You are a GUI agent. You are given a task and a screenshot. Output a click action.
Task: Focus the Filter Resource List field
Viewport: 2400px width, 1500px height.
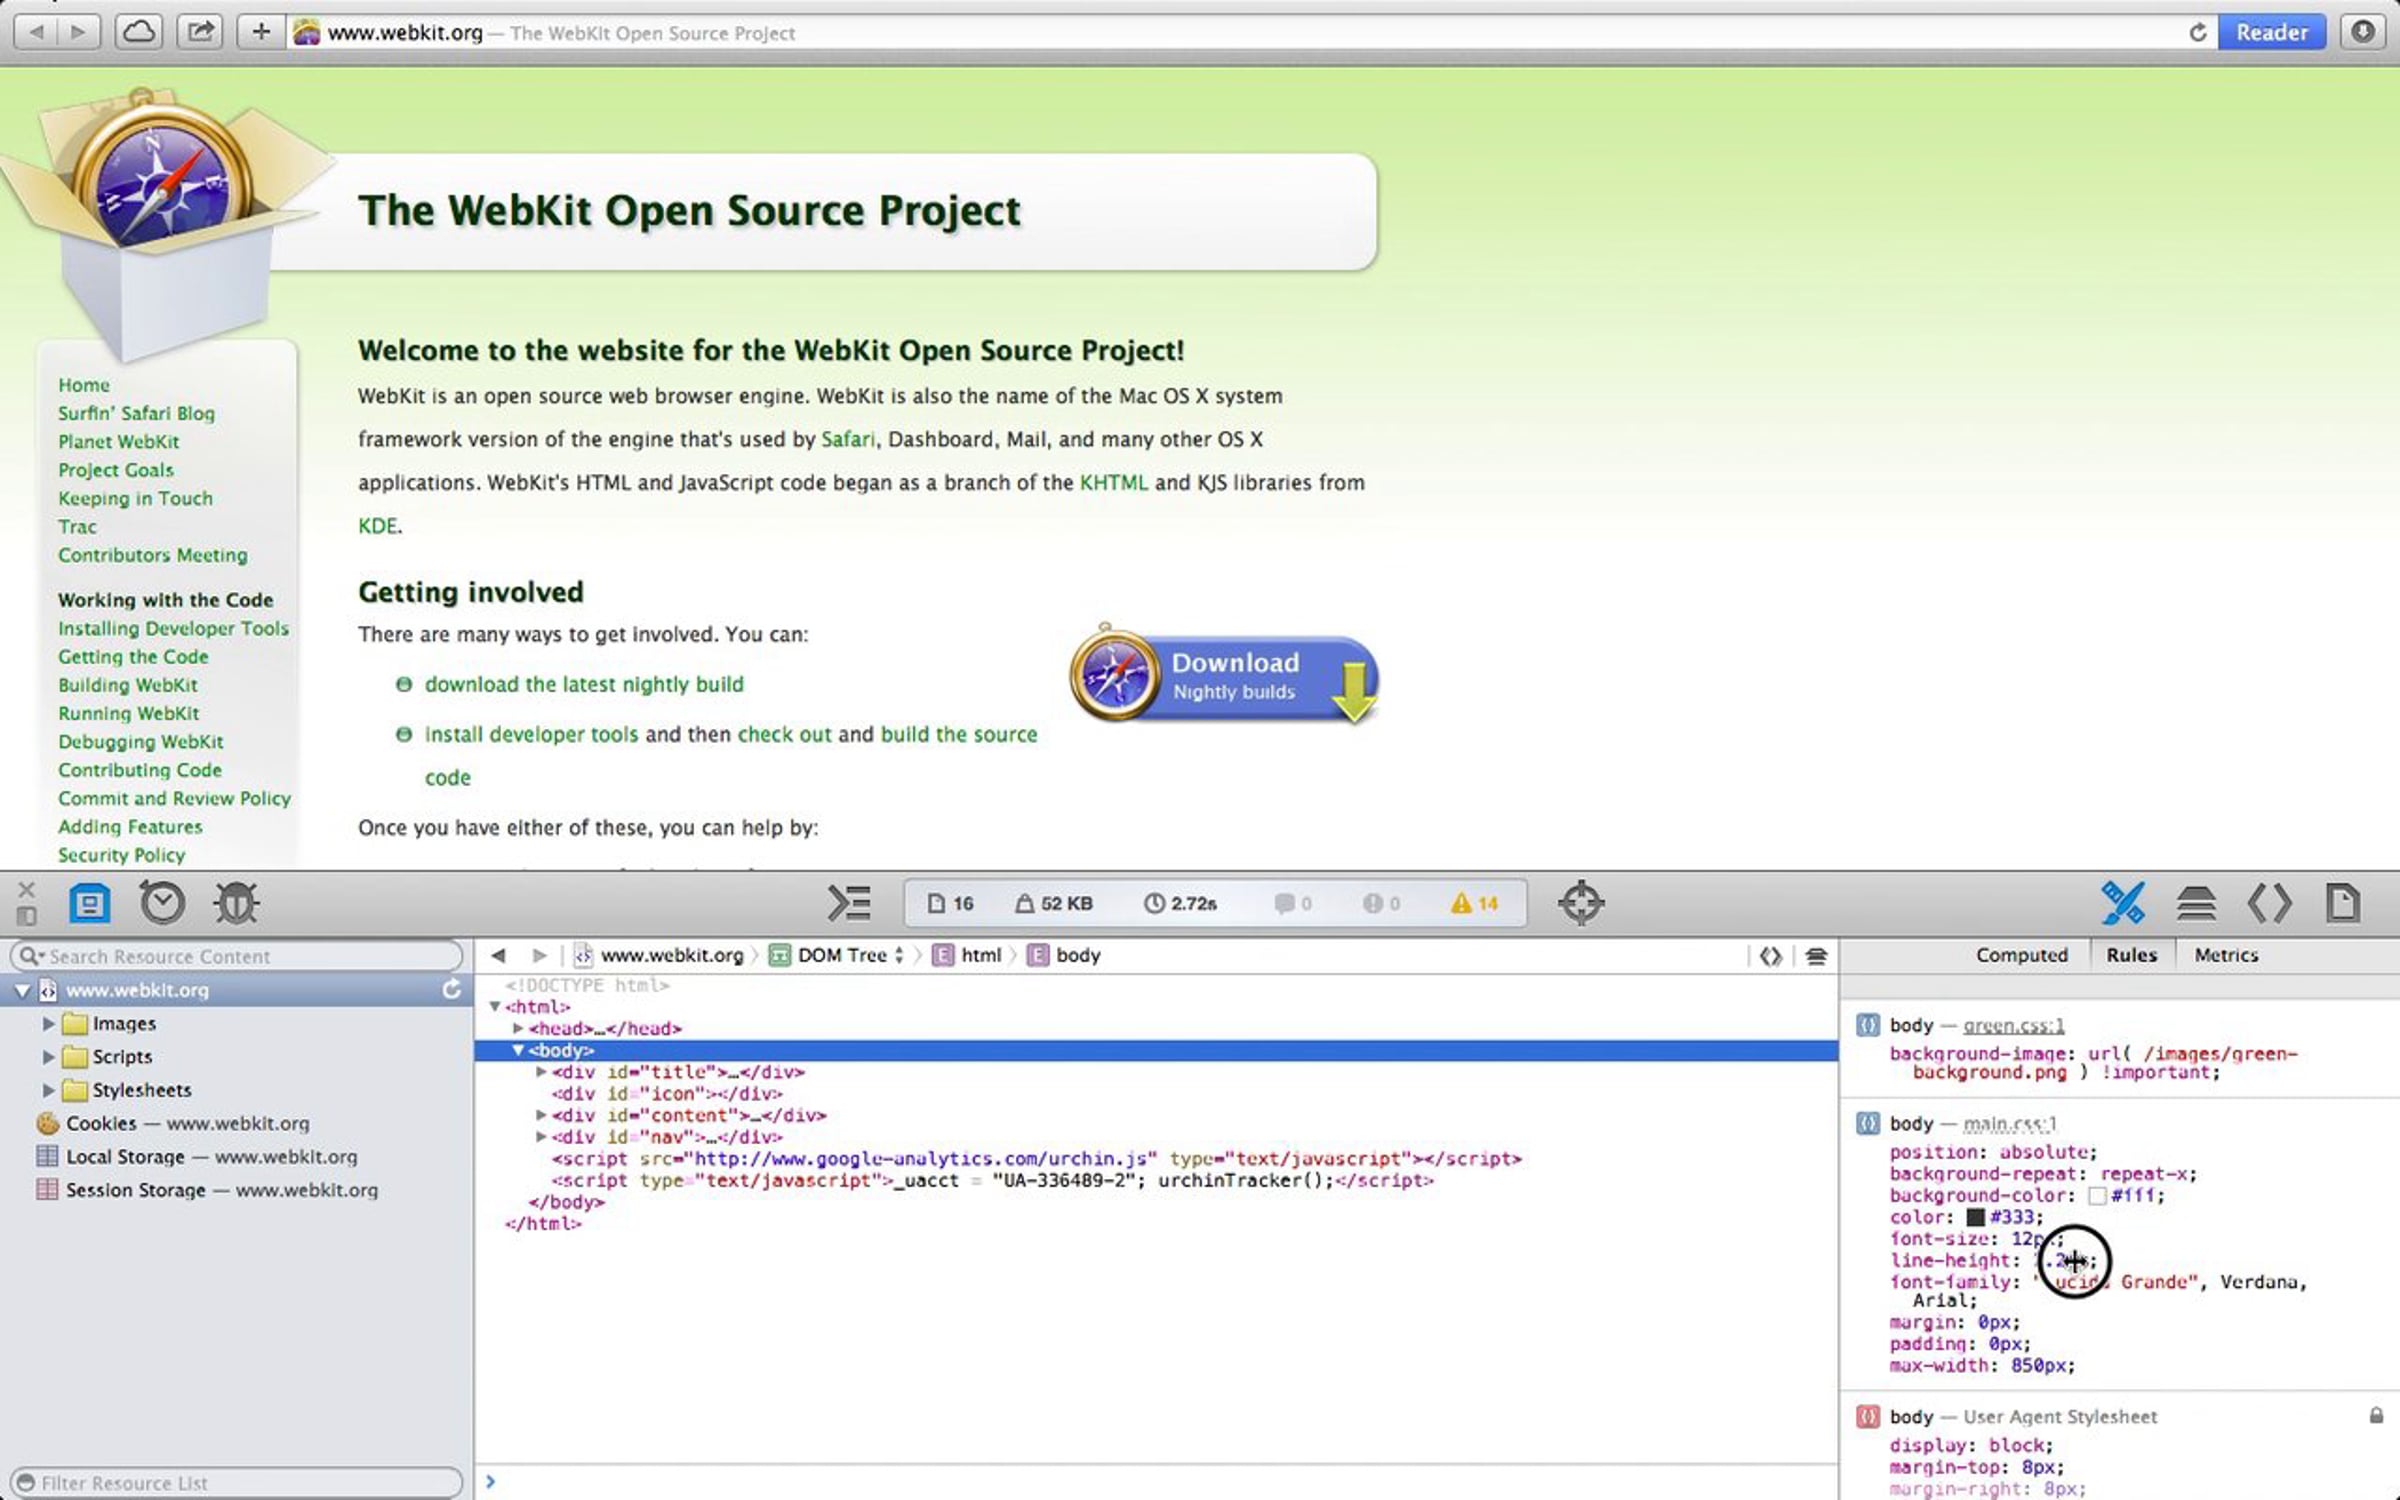pos(237,1482)
